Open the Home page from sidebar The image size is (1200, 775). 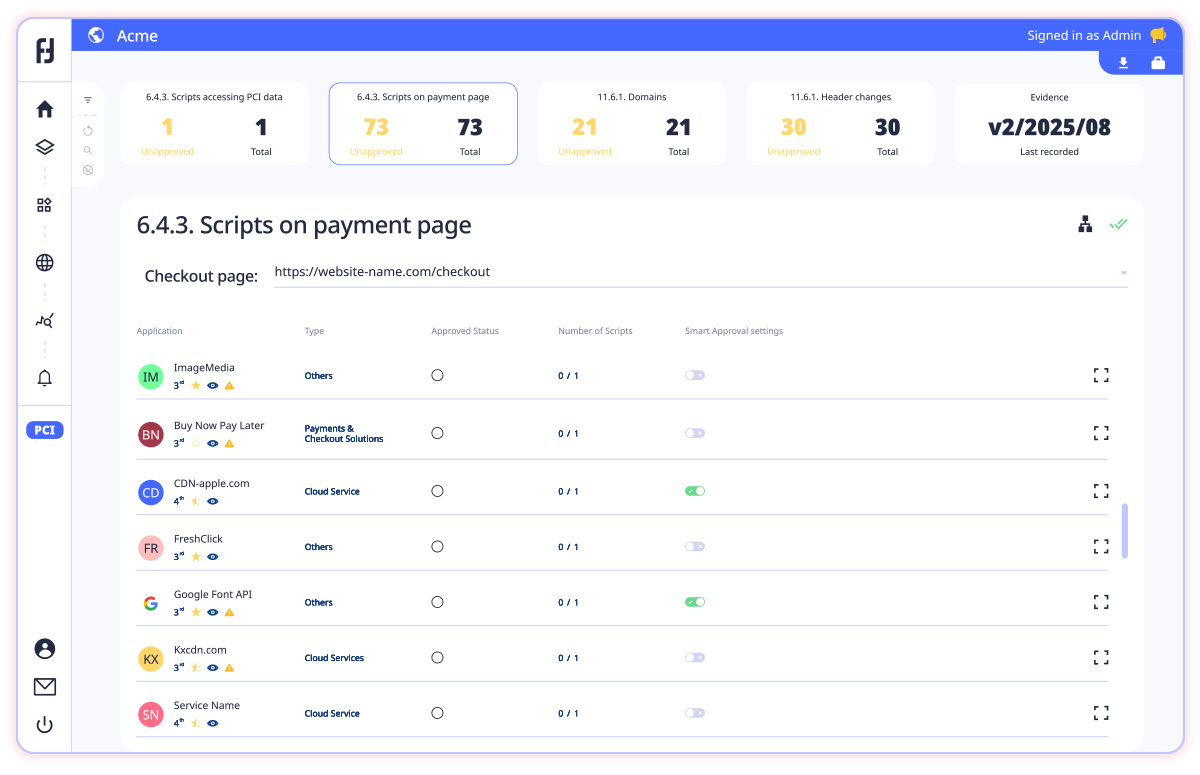44,110
